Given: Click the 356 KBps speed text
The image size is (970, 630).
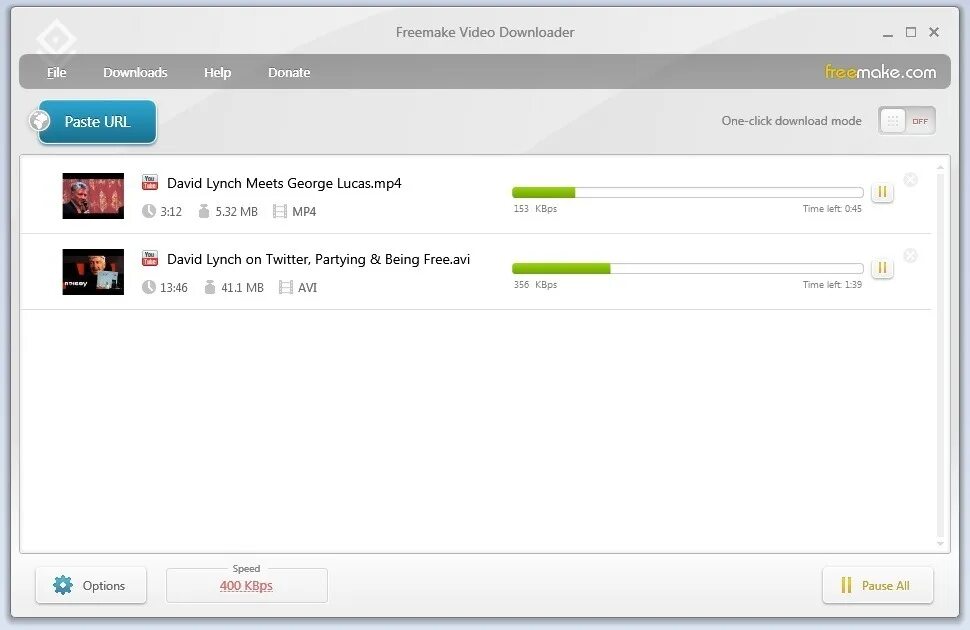Looking at the screenshot, I should click(535, 285).
